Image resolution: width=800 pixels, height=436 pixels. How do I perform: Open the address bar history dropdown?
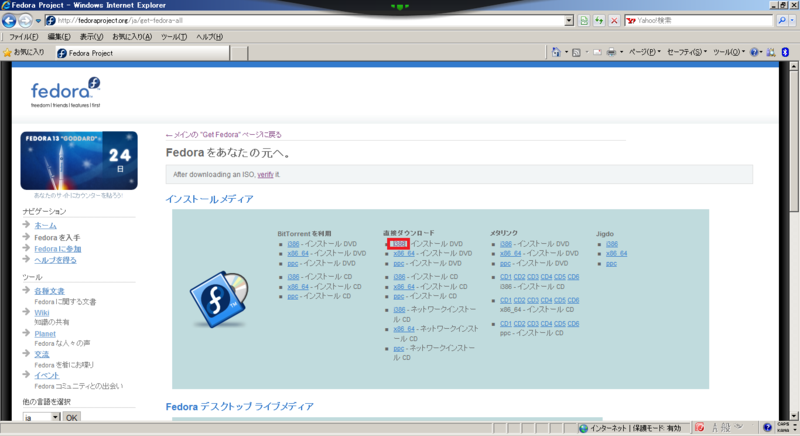[569, 20]
